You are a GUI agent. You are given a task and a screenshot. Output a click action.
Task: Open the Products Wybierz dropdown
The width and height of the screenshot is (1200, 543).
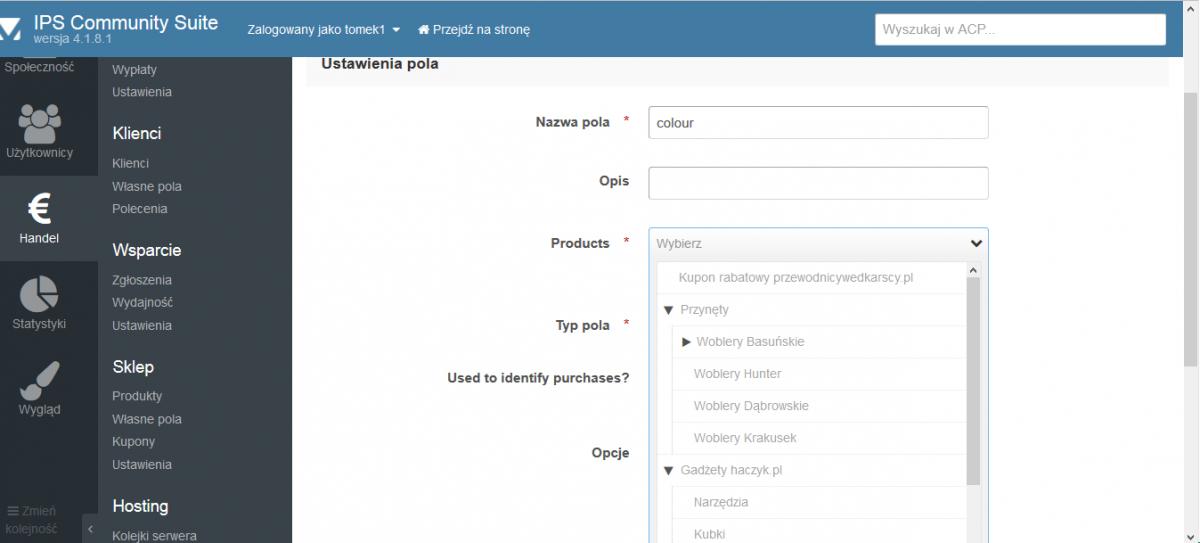pyautogui.click(x=817, y=243)
